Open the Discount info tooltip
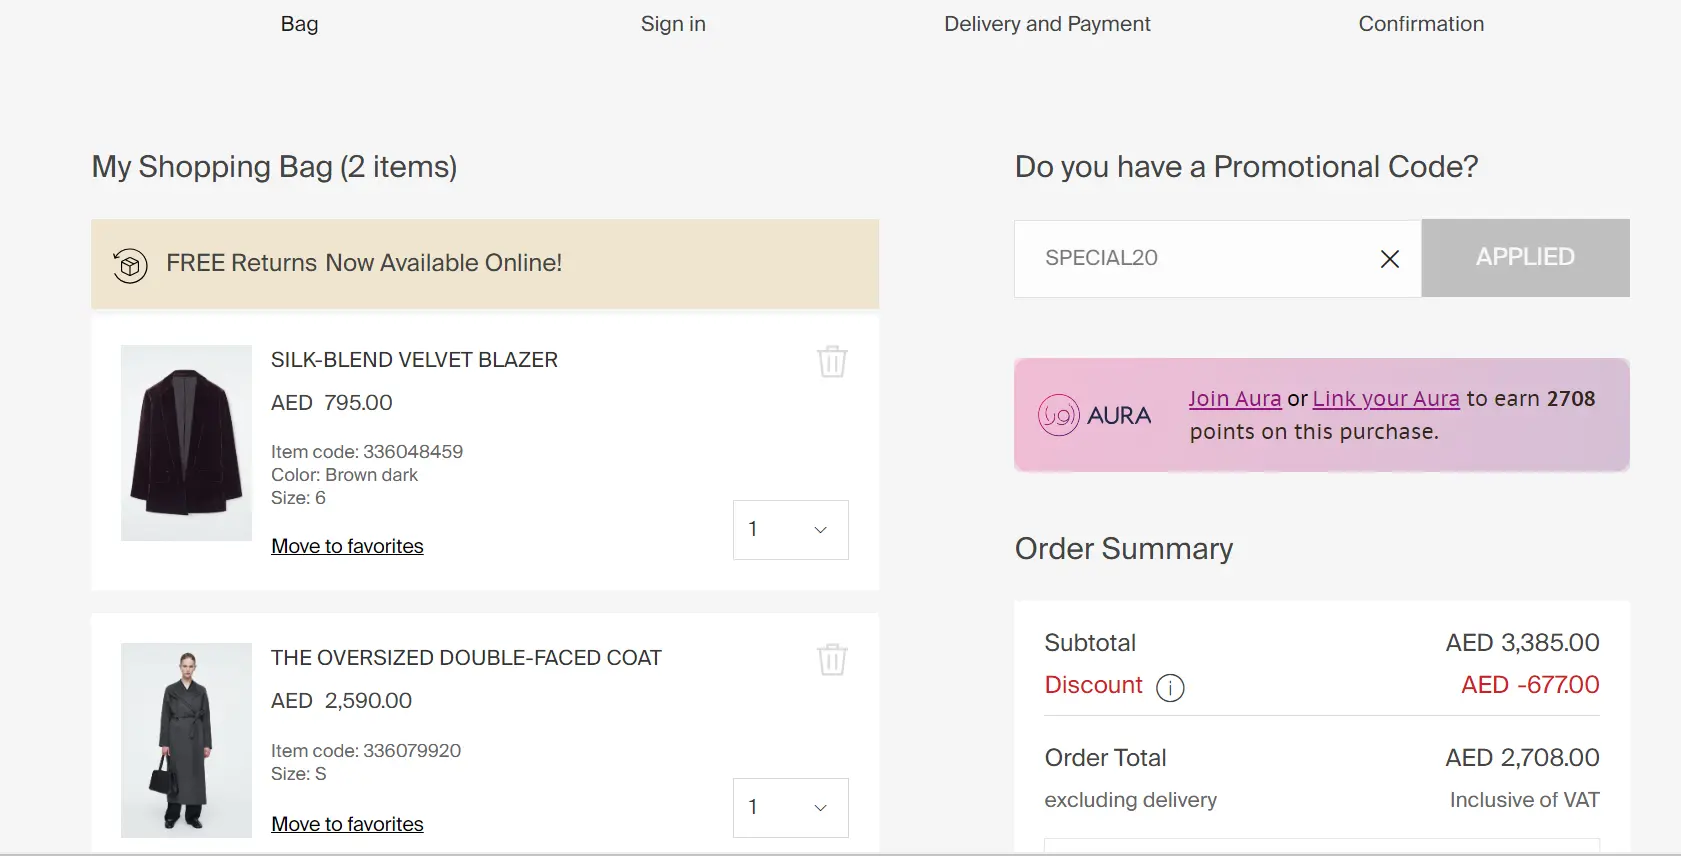1681x856 pixels. [x=1171, y=687]
